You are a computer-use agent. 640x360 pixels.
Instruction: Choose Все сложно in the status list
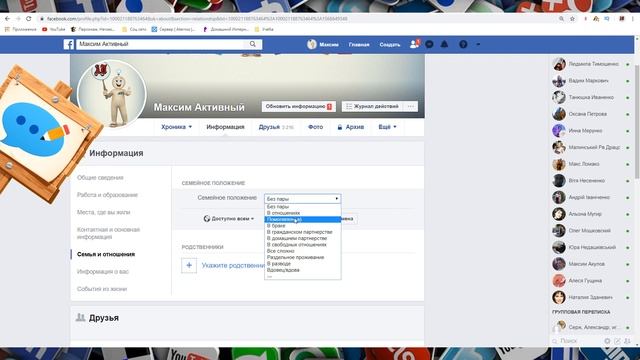pyautogui.click(x=302, y=251)
